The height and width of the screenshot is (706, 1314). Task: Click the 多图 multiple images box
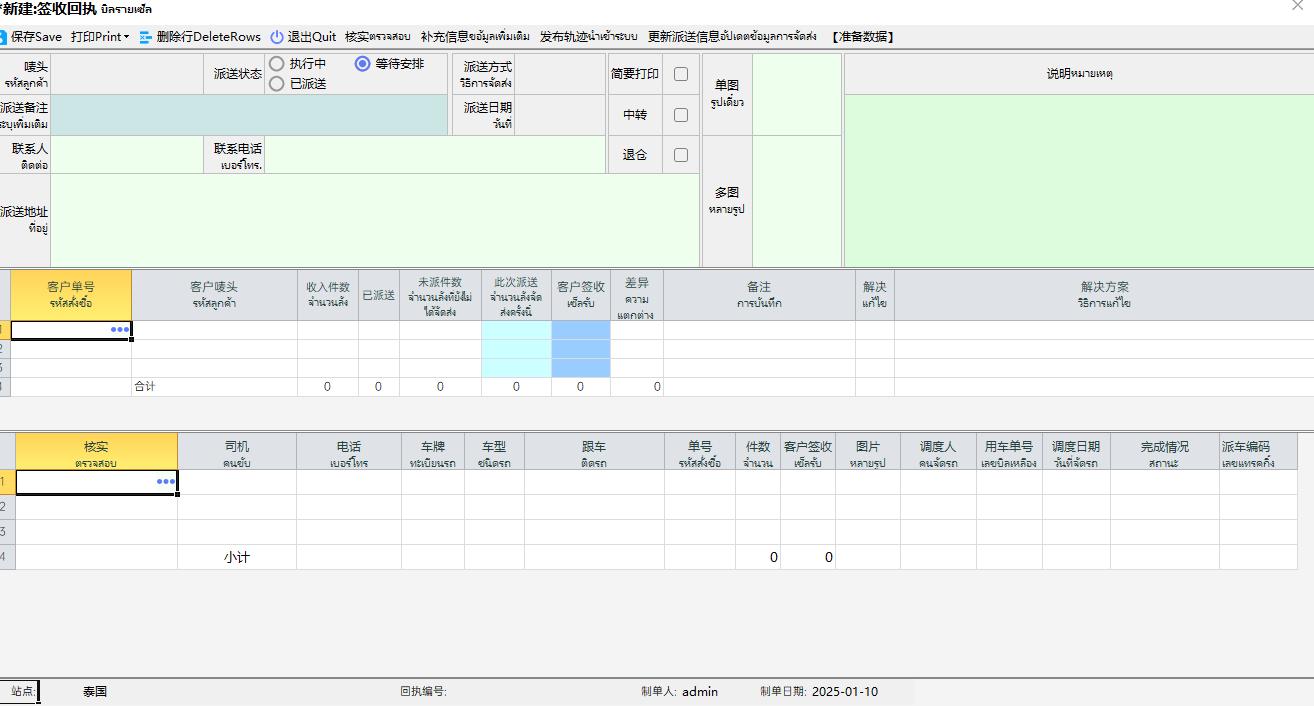pos(797,201)
